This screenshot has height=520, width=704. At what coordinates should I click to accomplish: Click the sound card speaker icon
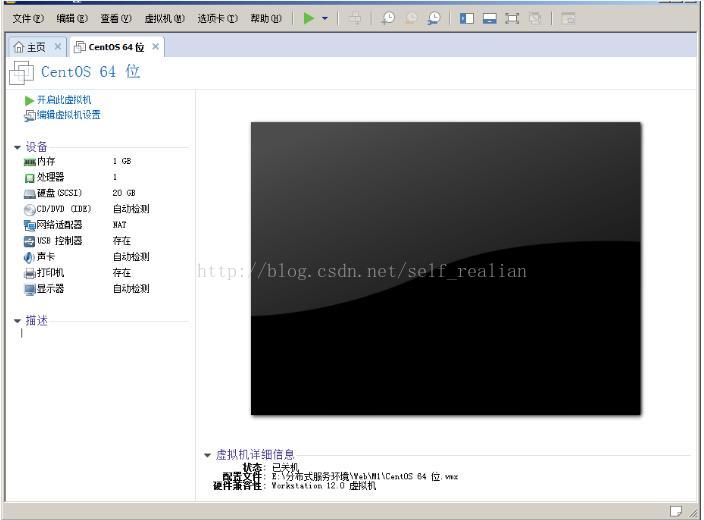29,257
